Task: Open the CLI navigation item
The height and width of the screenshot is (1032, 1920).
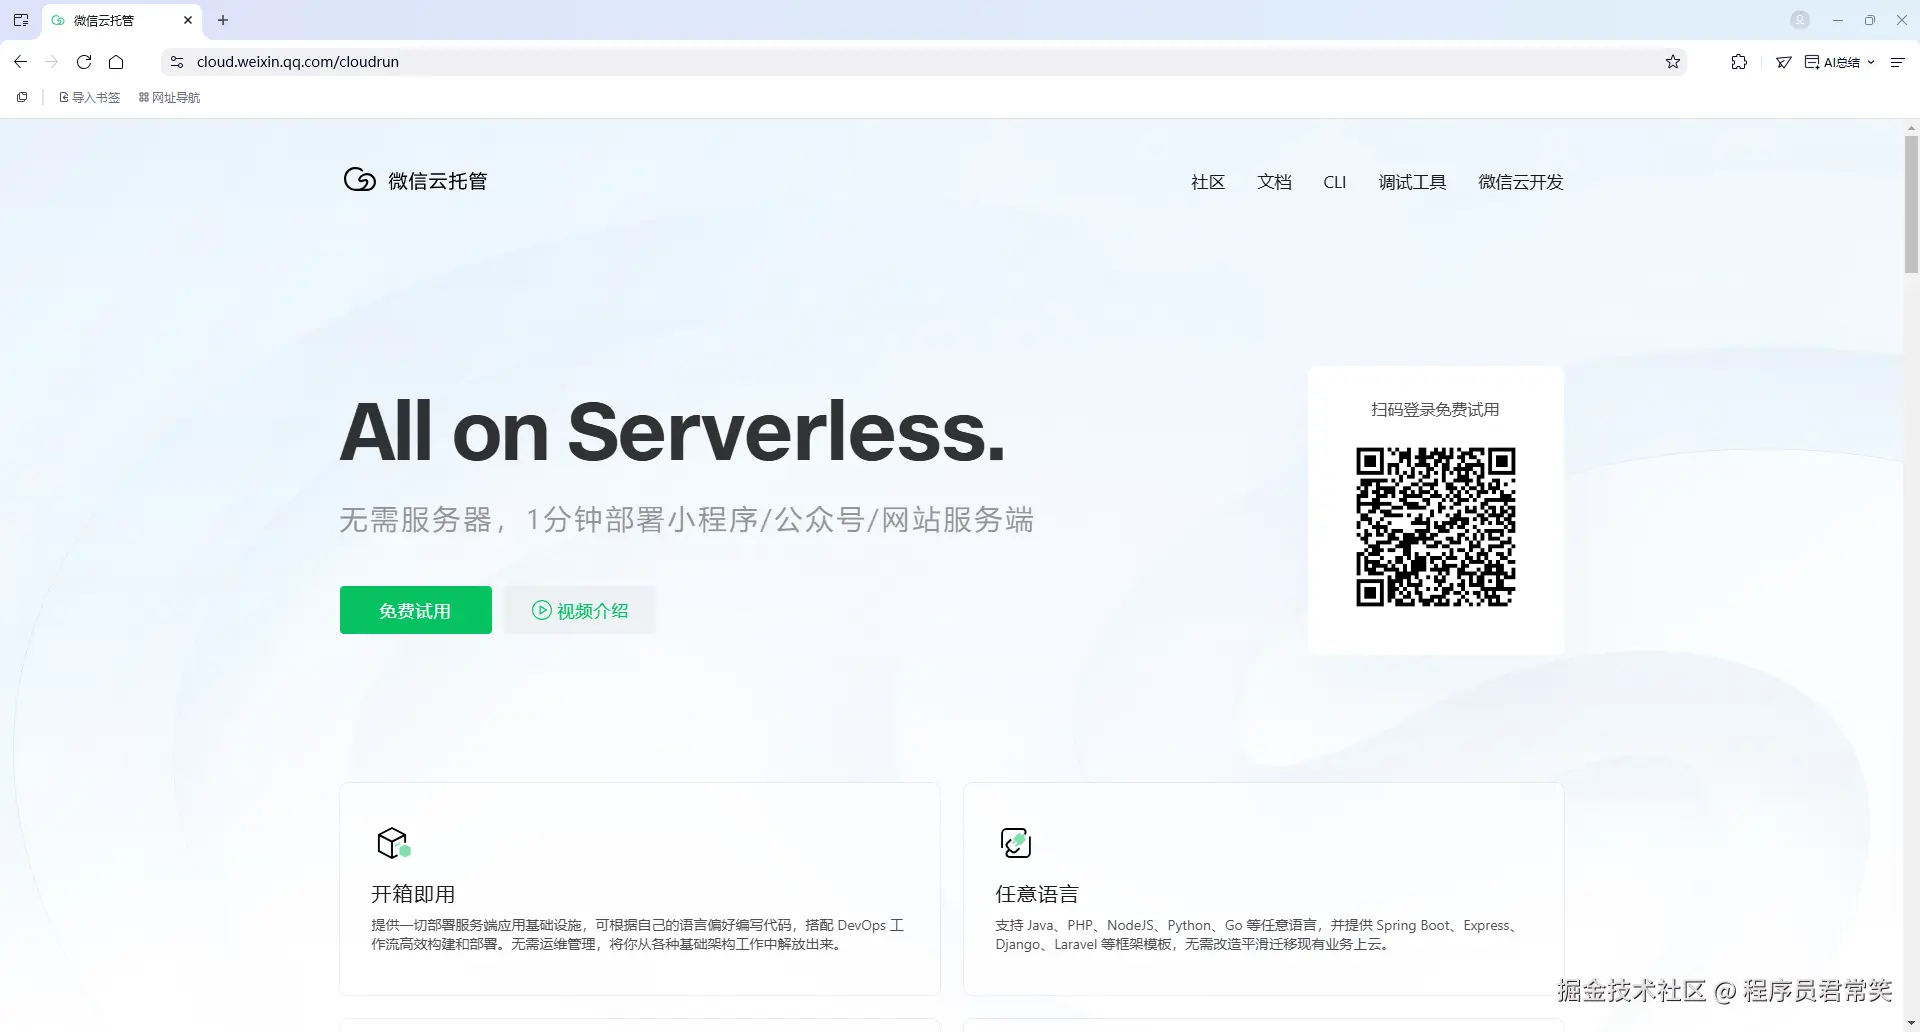Action: pos(1335,182)
